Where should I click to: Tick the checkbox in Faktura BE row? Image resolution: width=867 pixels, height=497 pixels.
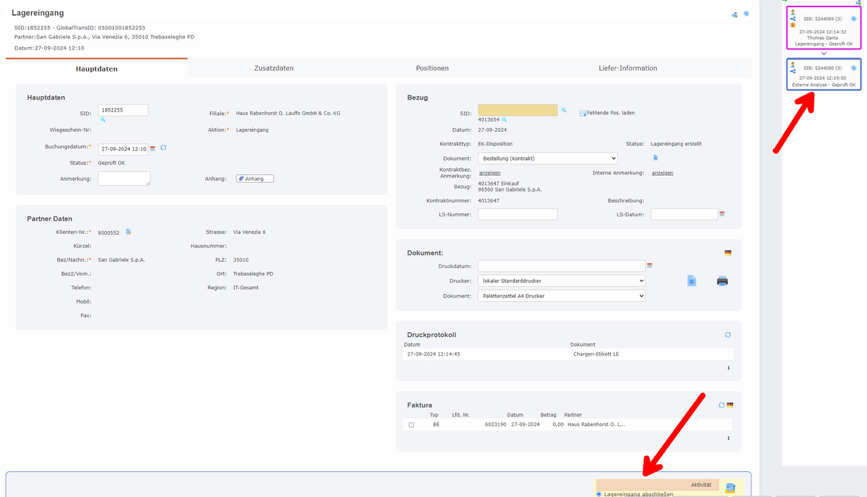(411, 425)
